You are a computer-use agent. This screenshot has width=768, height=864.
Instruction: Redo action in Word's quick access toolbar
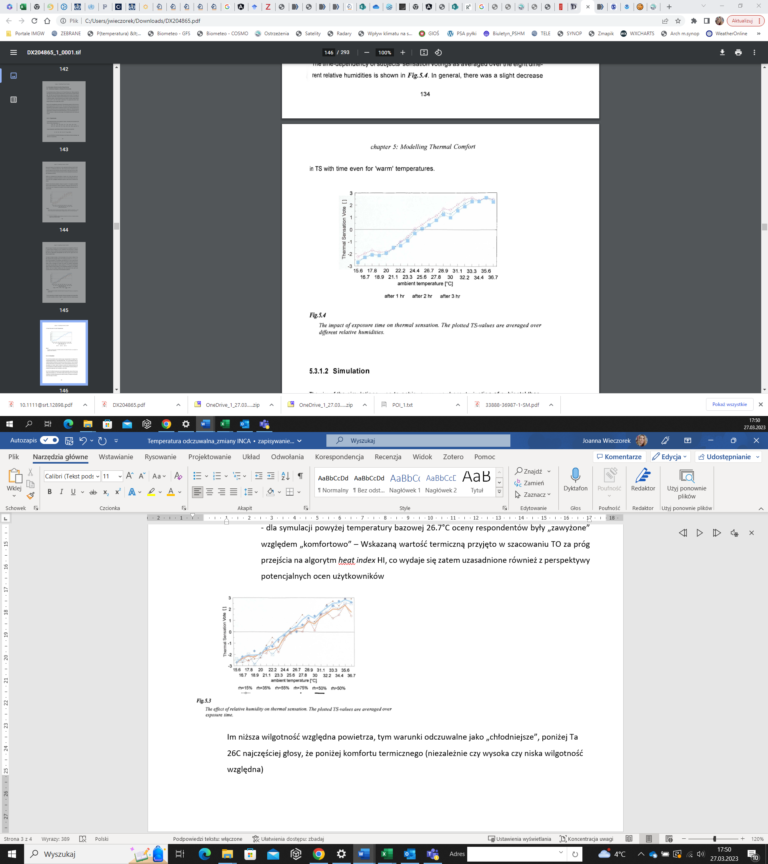(102, 440)
